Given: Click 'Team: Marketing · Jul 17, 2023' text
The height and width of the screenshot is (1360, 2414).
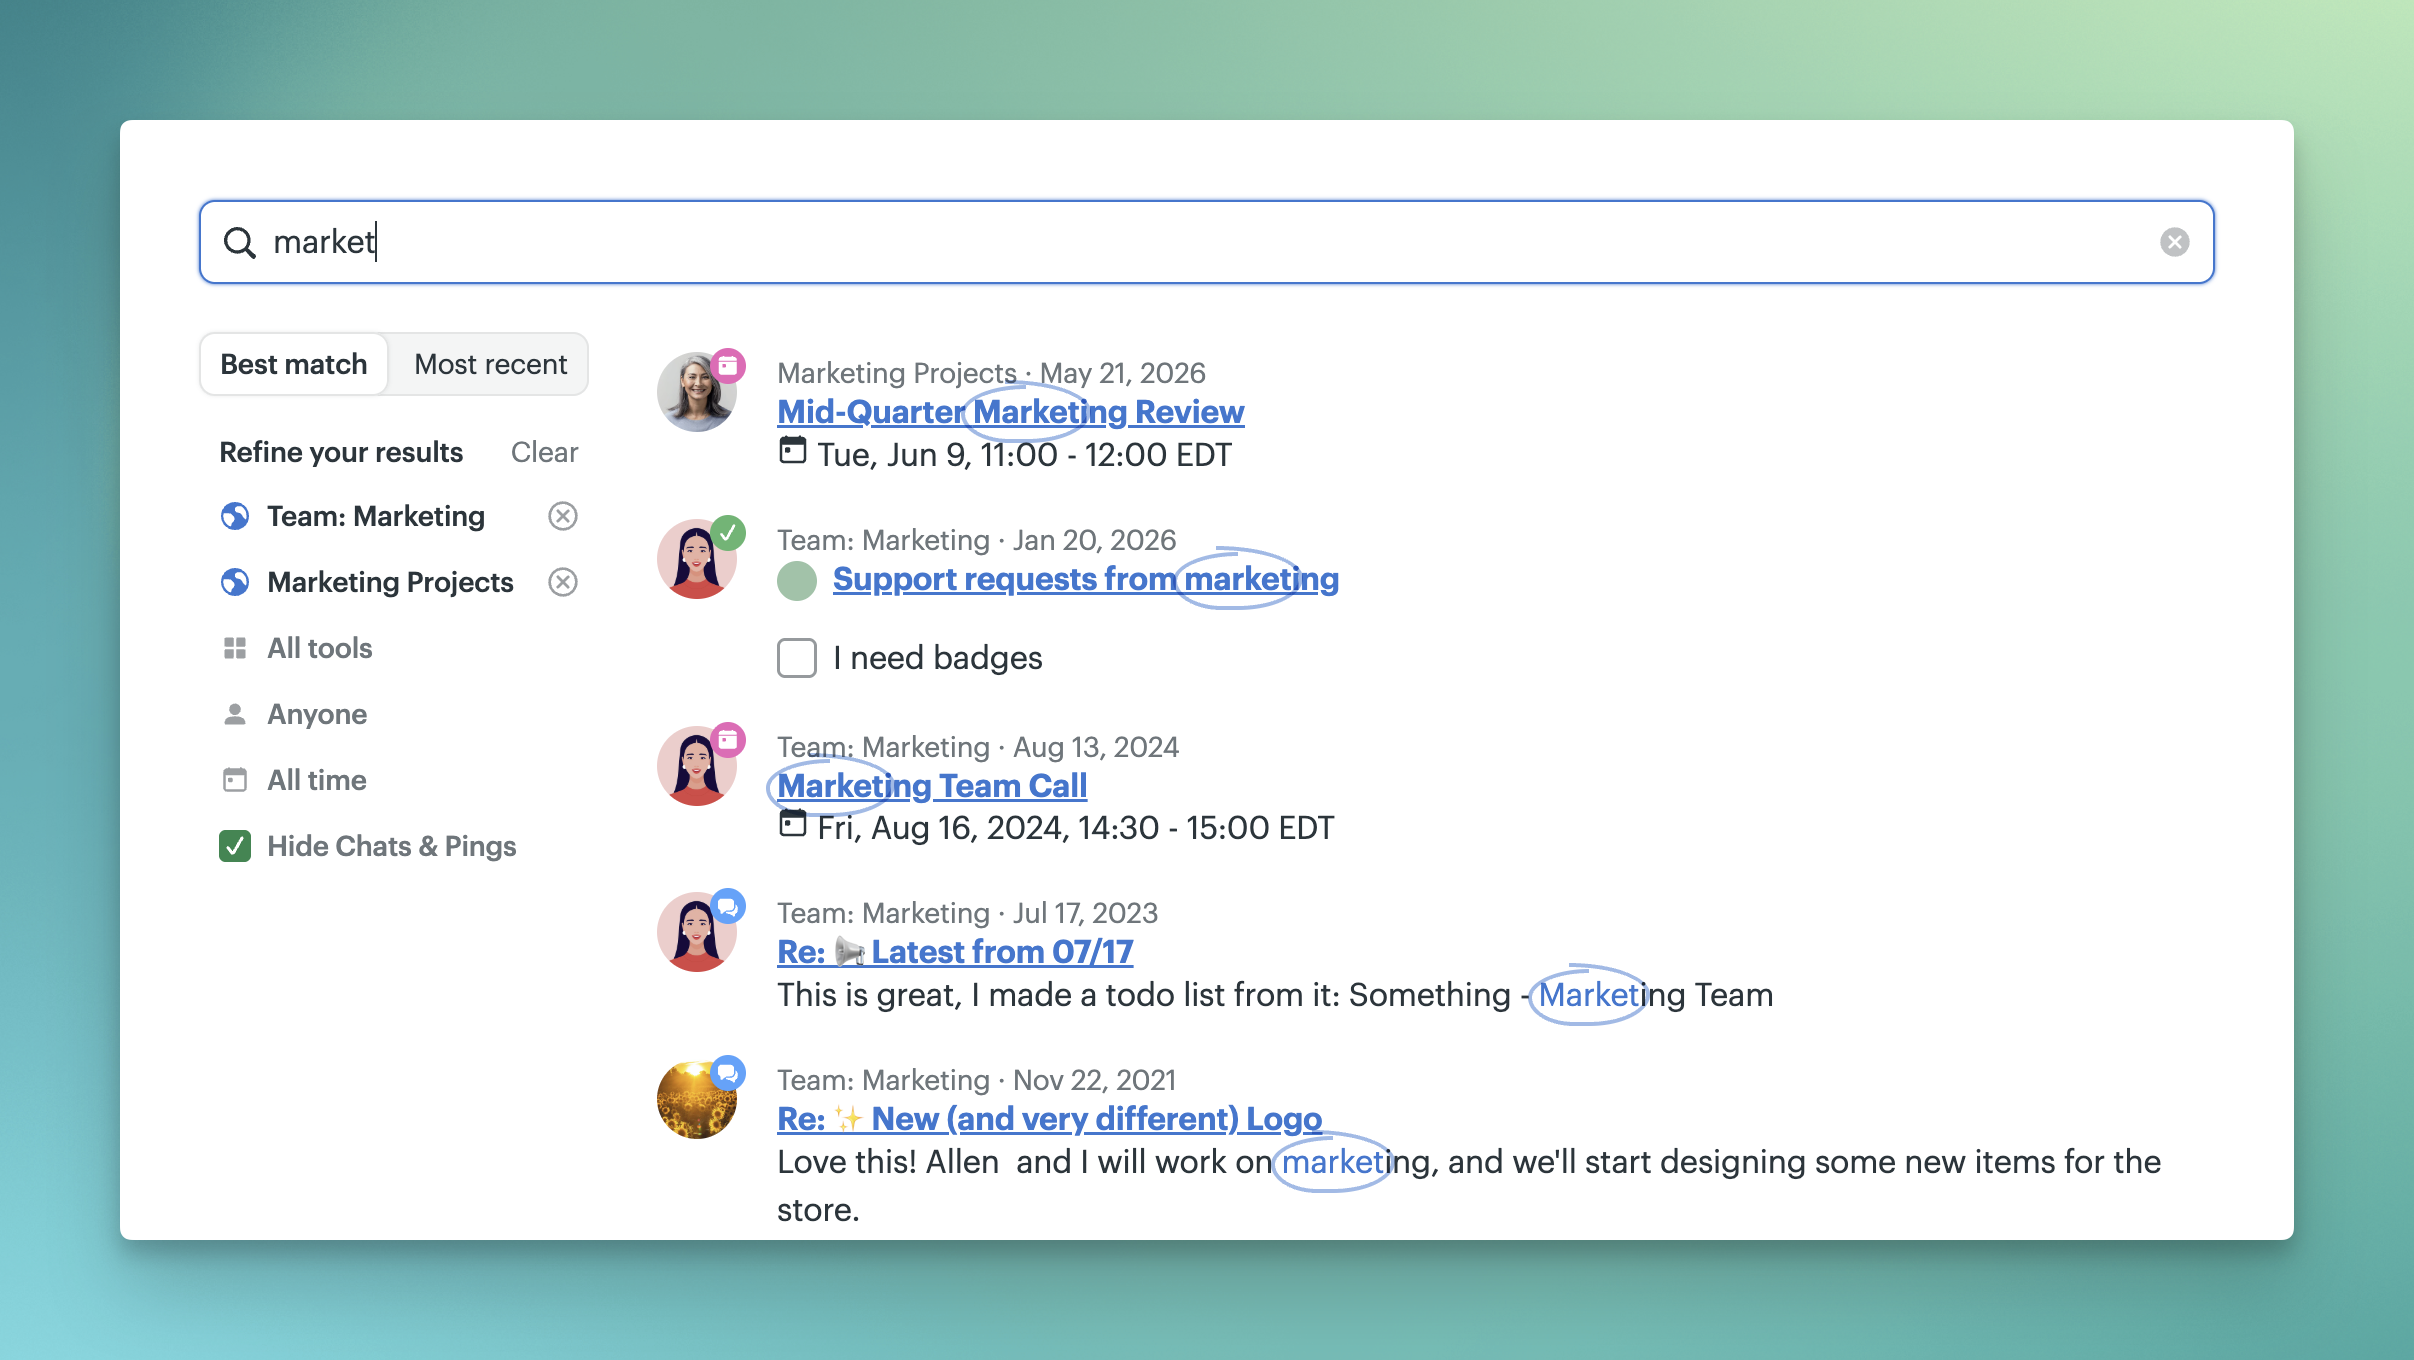Looking at the screenshot, I should [x=967, y=913].
